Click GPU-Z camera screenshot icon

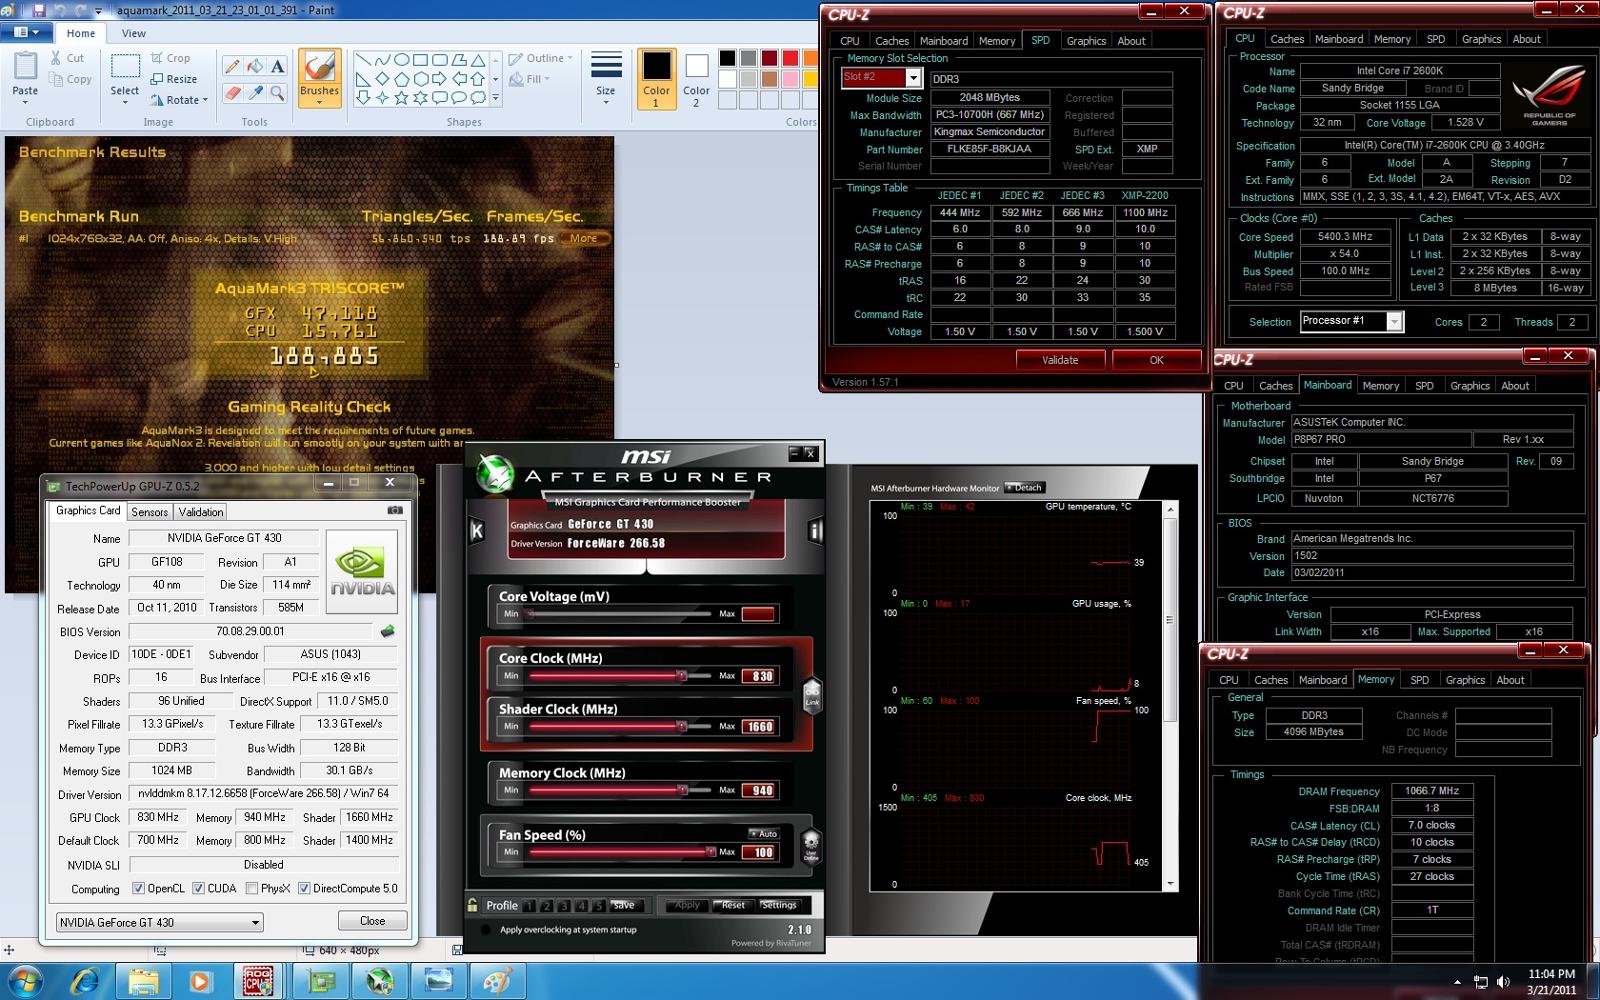[395, 510]
